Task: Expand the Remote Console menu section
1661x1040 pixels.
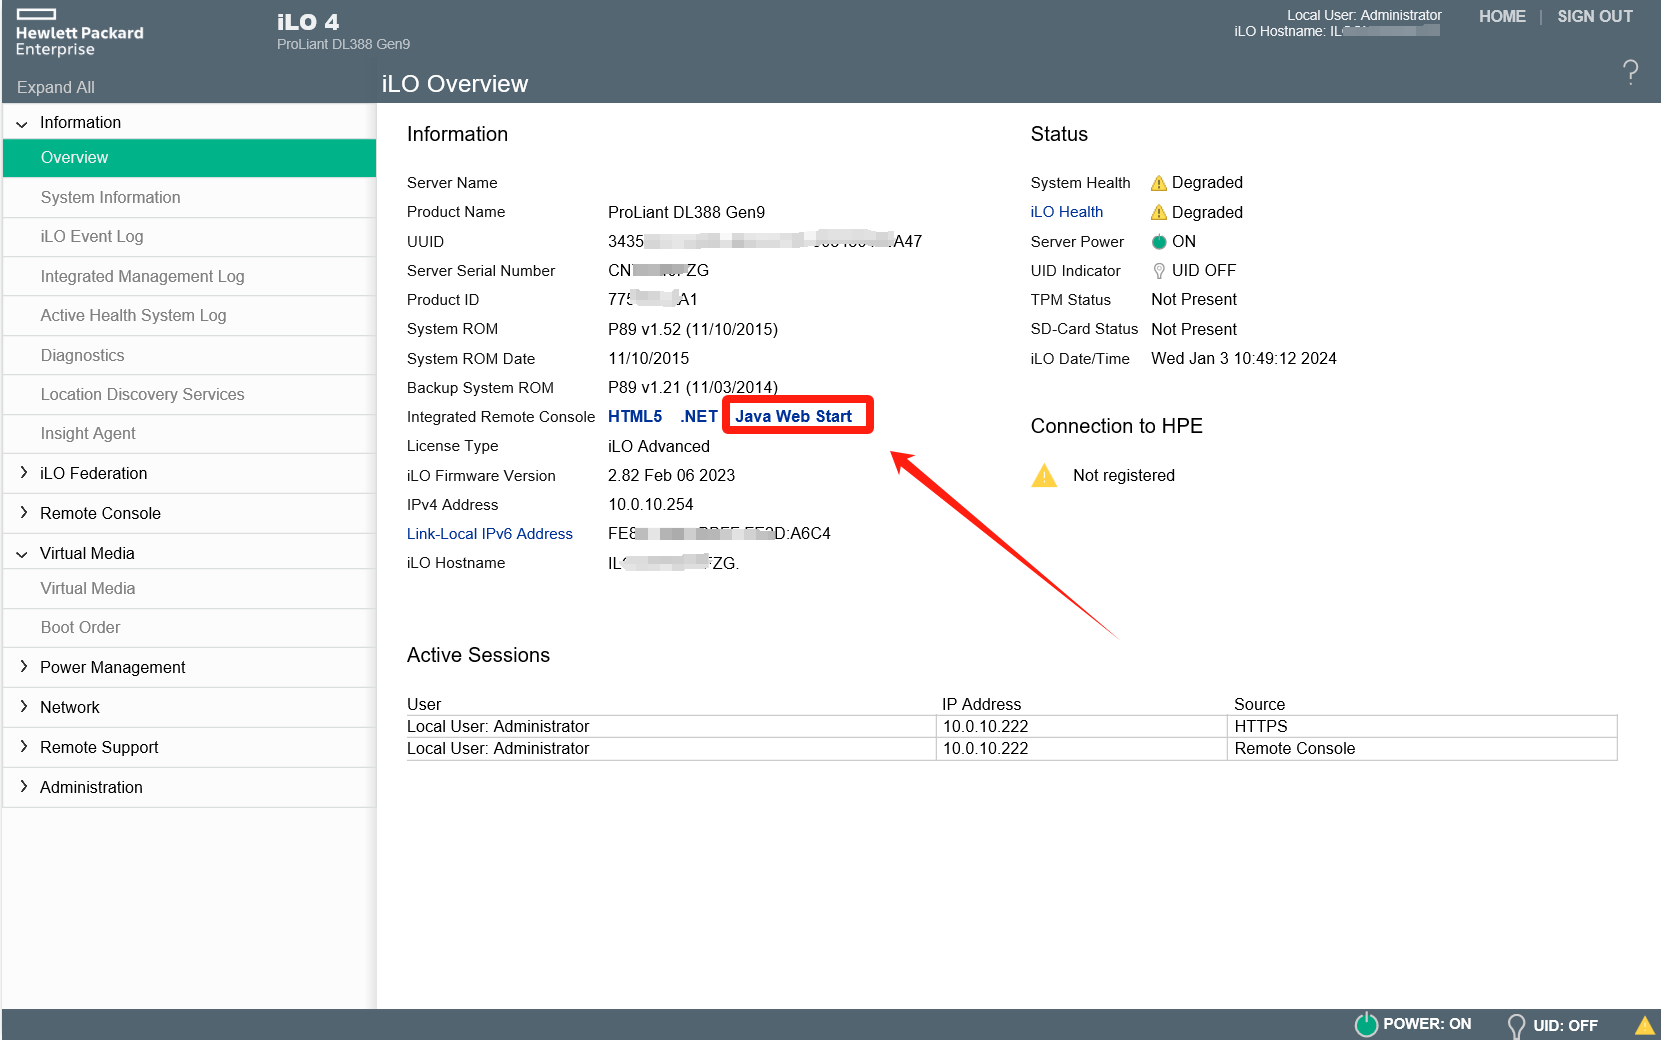Action: point(100,513)
